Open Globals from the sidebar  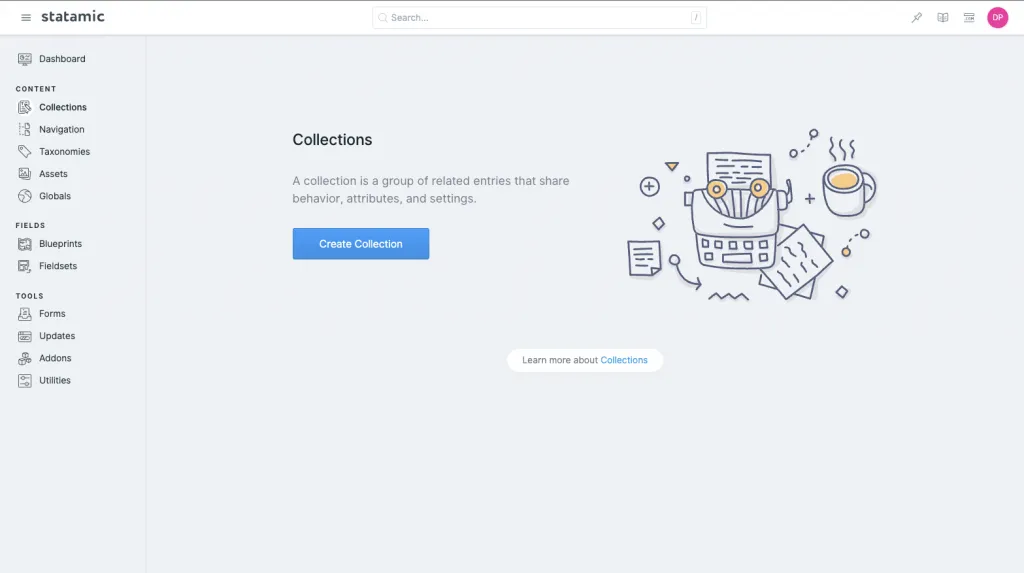(55, 196)
